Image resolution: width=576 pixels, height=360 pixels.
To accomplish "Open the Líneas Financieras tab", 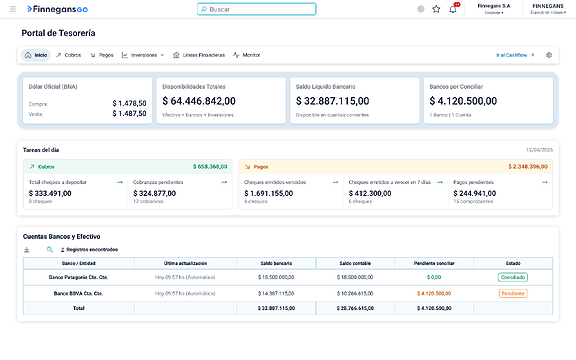I will click(199, 55).
